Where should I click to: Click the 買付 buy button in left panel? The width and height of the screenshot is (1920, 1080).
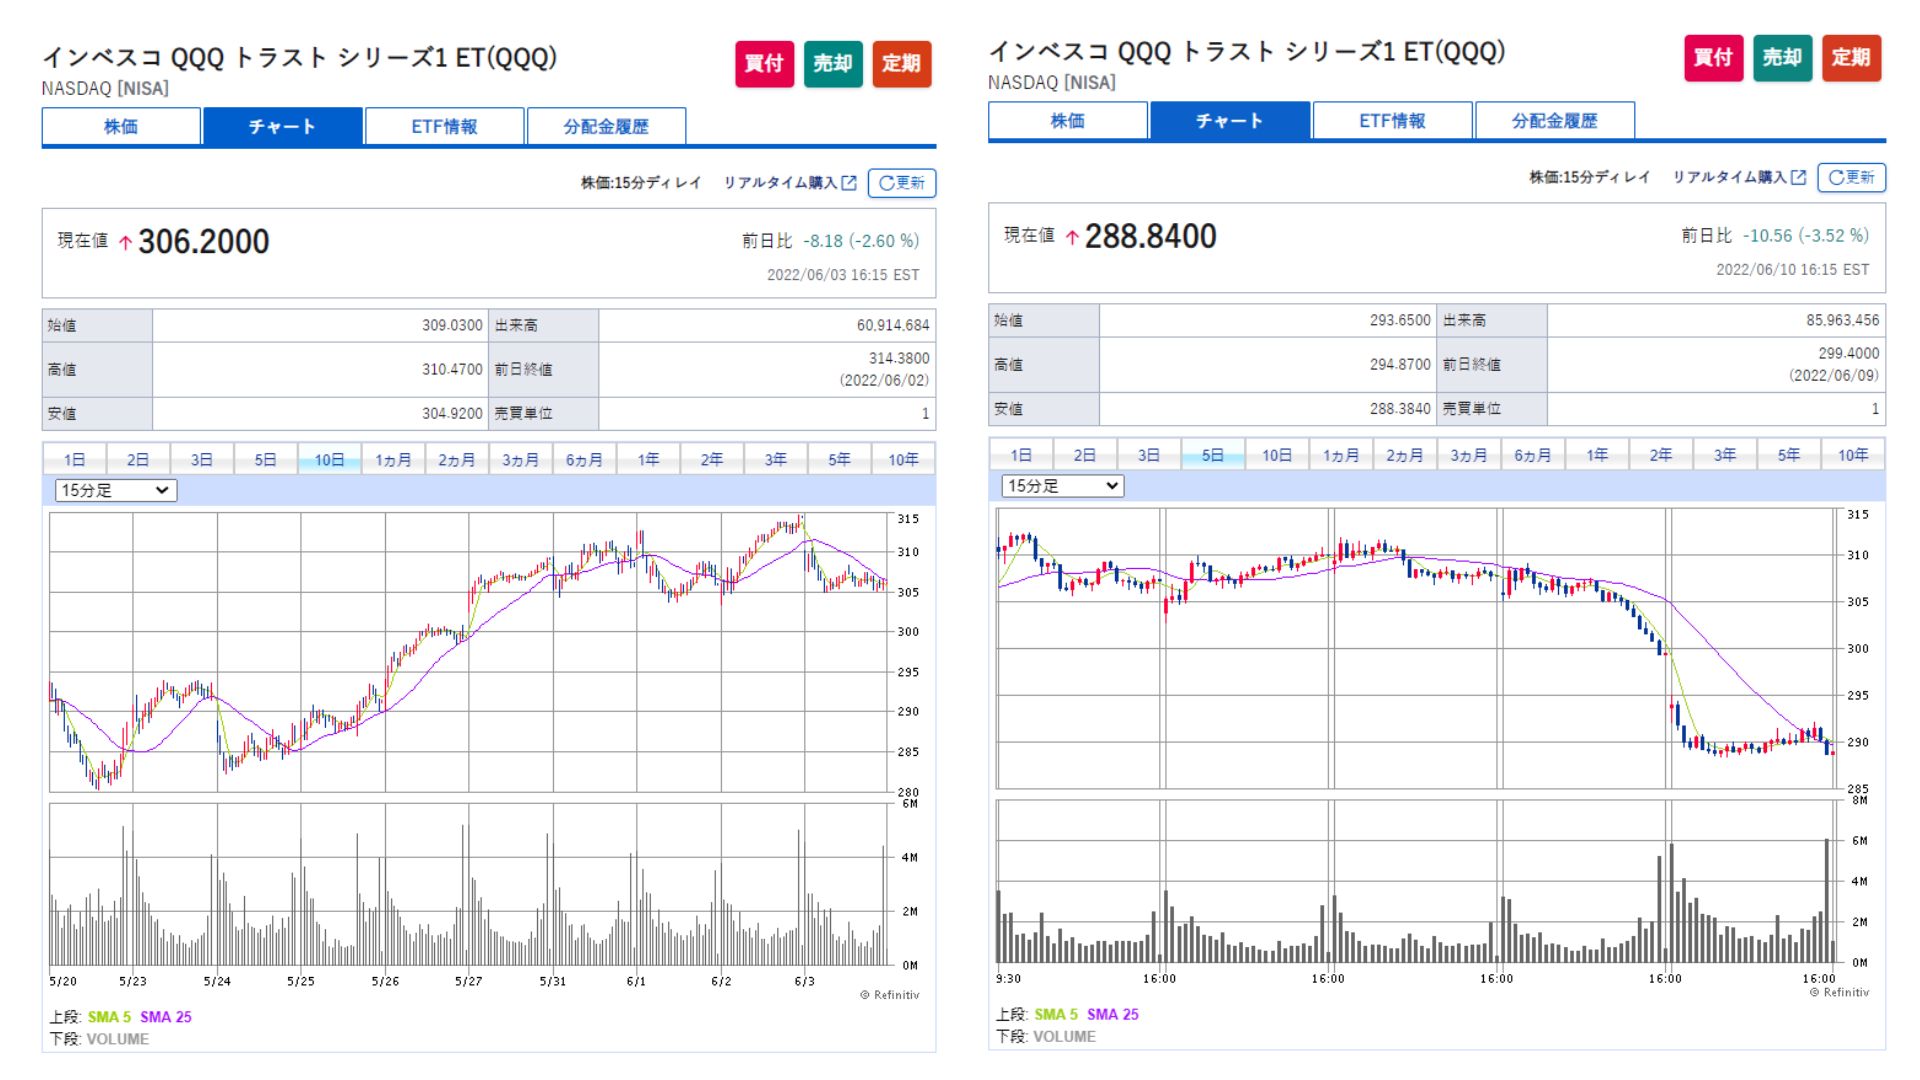coord(764,63)
